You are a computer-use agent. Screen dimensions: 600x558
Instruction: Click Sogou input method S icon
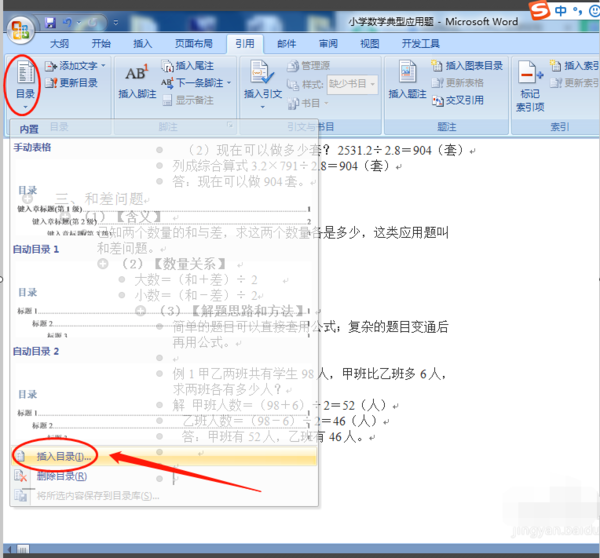tap(540, 10)
